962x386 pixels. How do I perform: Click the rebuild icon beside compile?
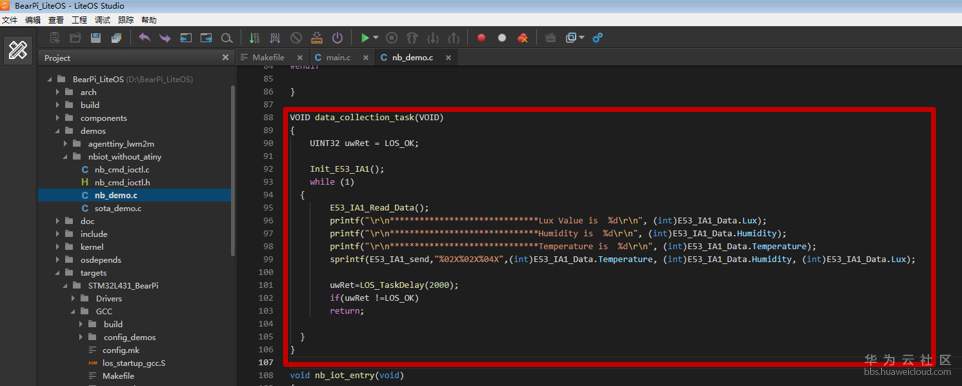coord(275,38)
